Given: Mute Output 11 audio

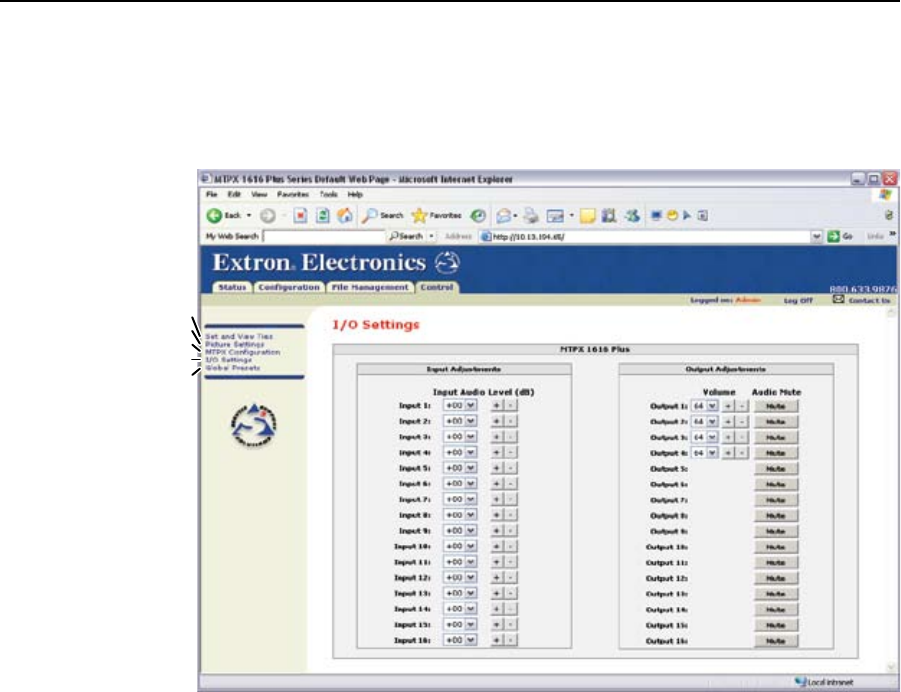Looking at the screenshot, I should [775, 562].
